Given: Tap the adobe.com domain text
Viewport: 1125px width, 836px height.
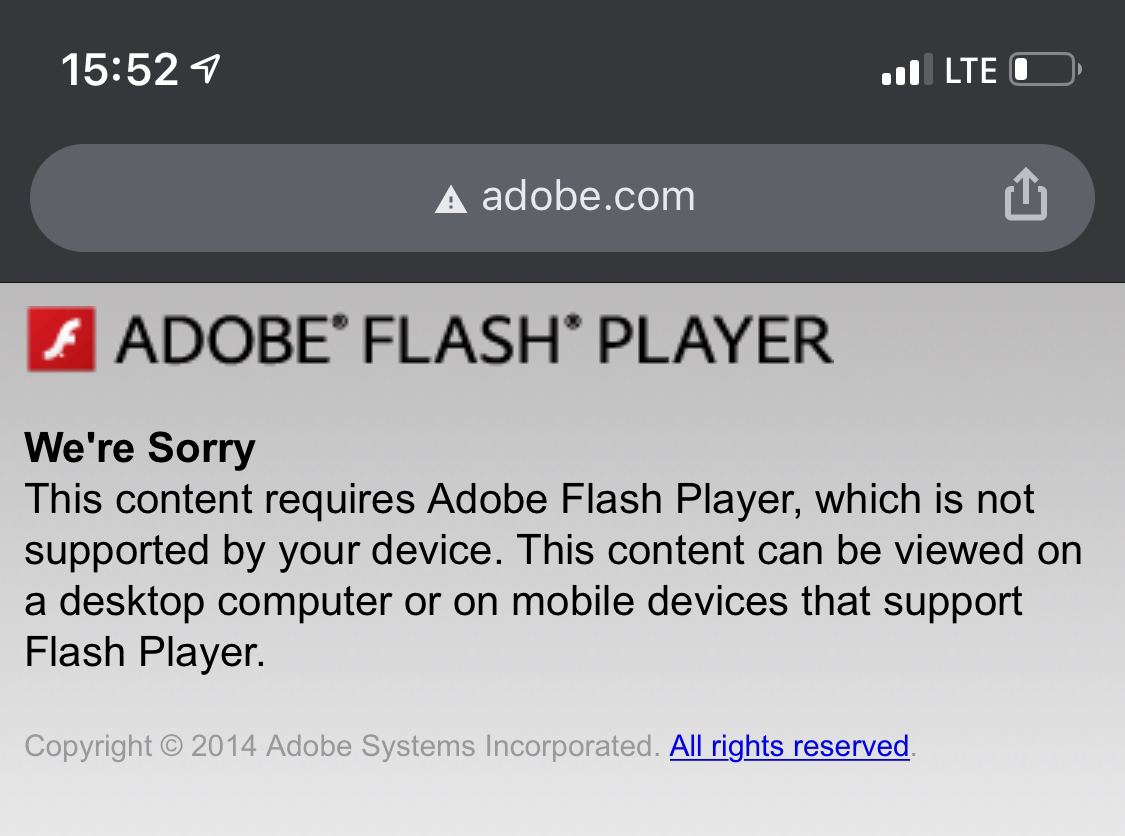Looking at the screenshot, I should pos(588,196).
